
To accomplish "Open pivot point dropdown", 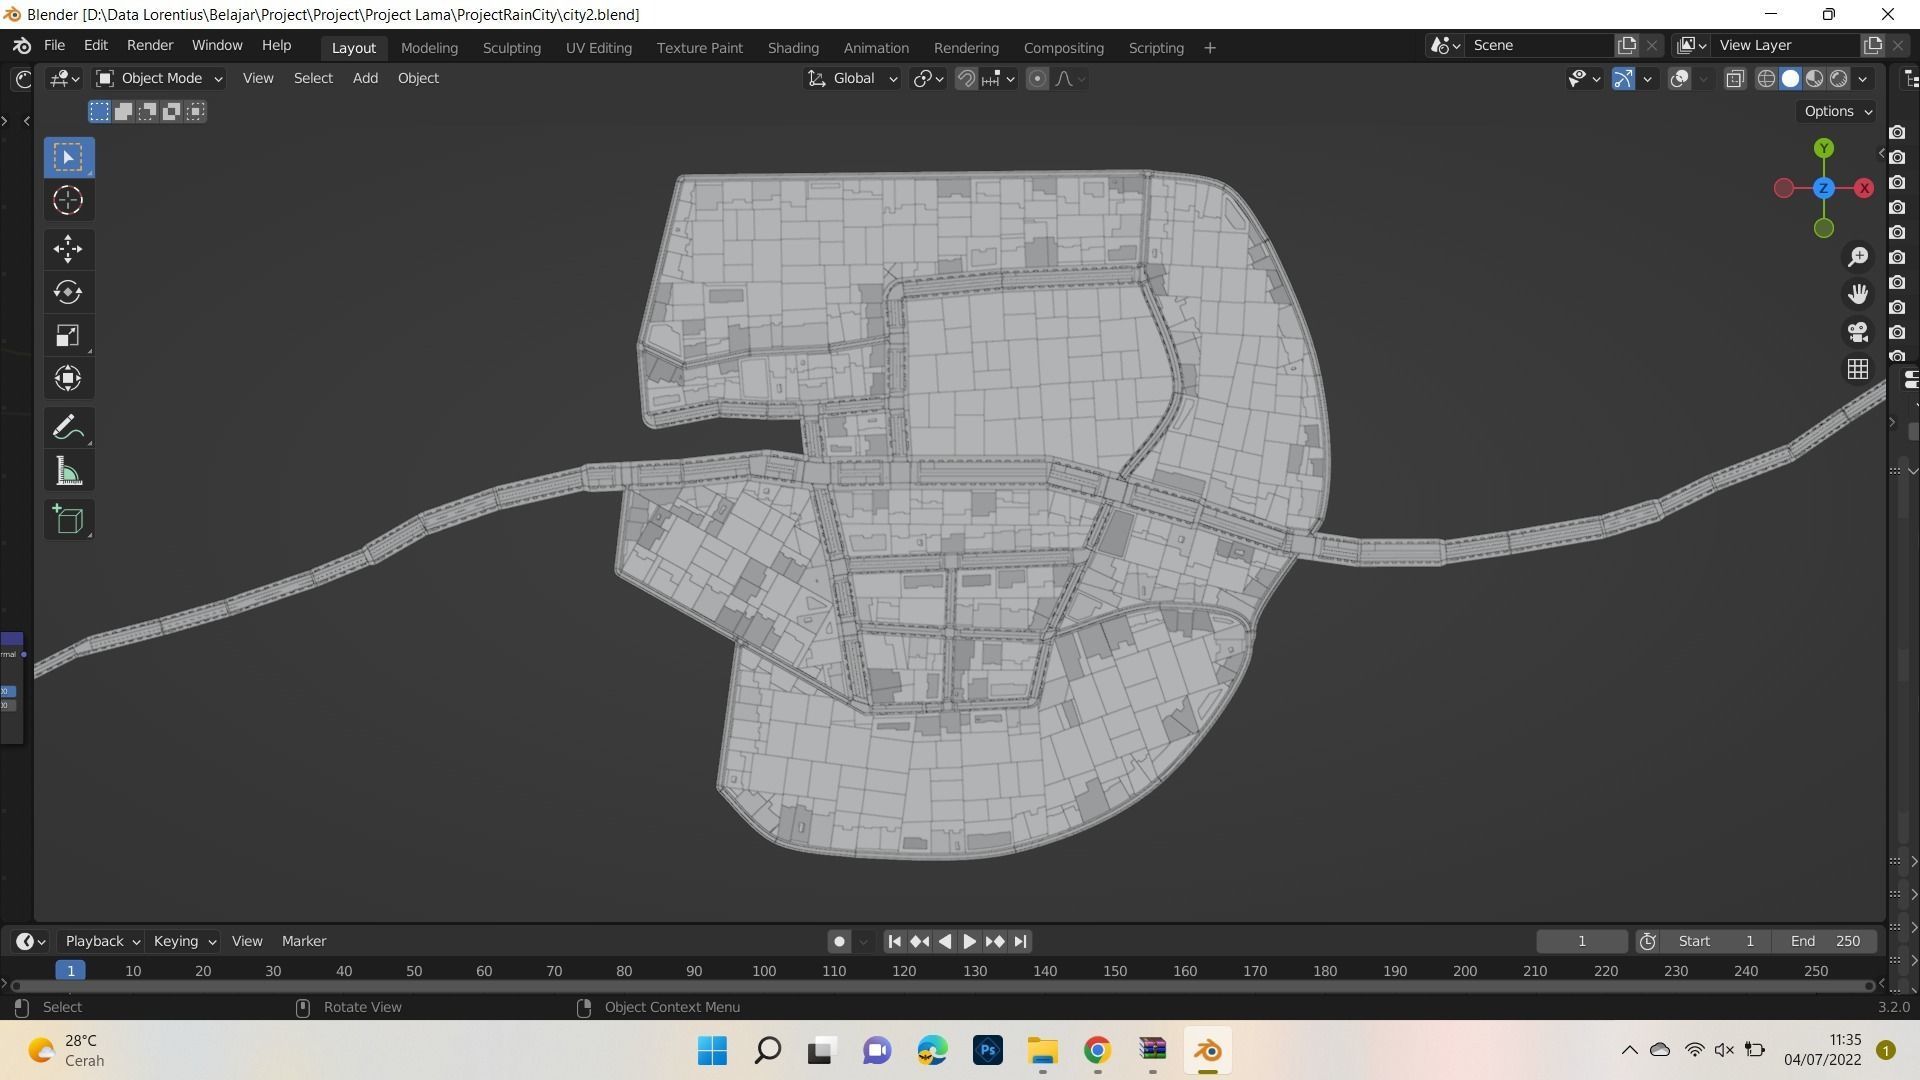I will [x=929, y=78].
